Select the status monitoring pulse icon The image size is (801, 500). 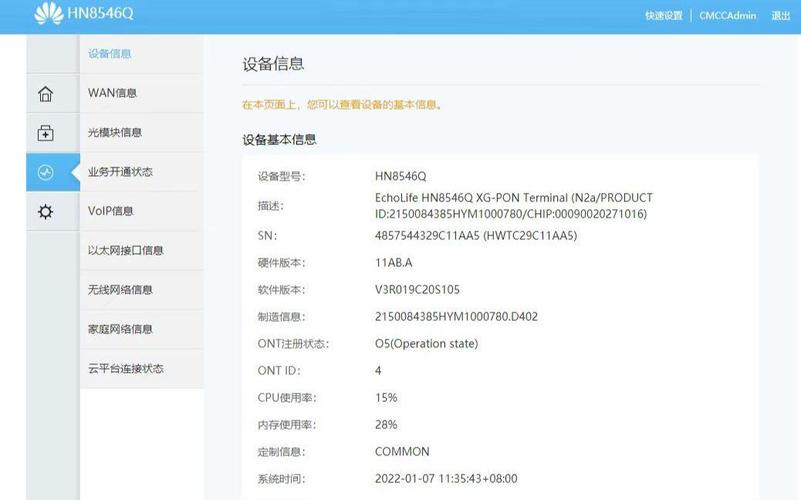coord(45,172)
